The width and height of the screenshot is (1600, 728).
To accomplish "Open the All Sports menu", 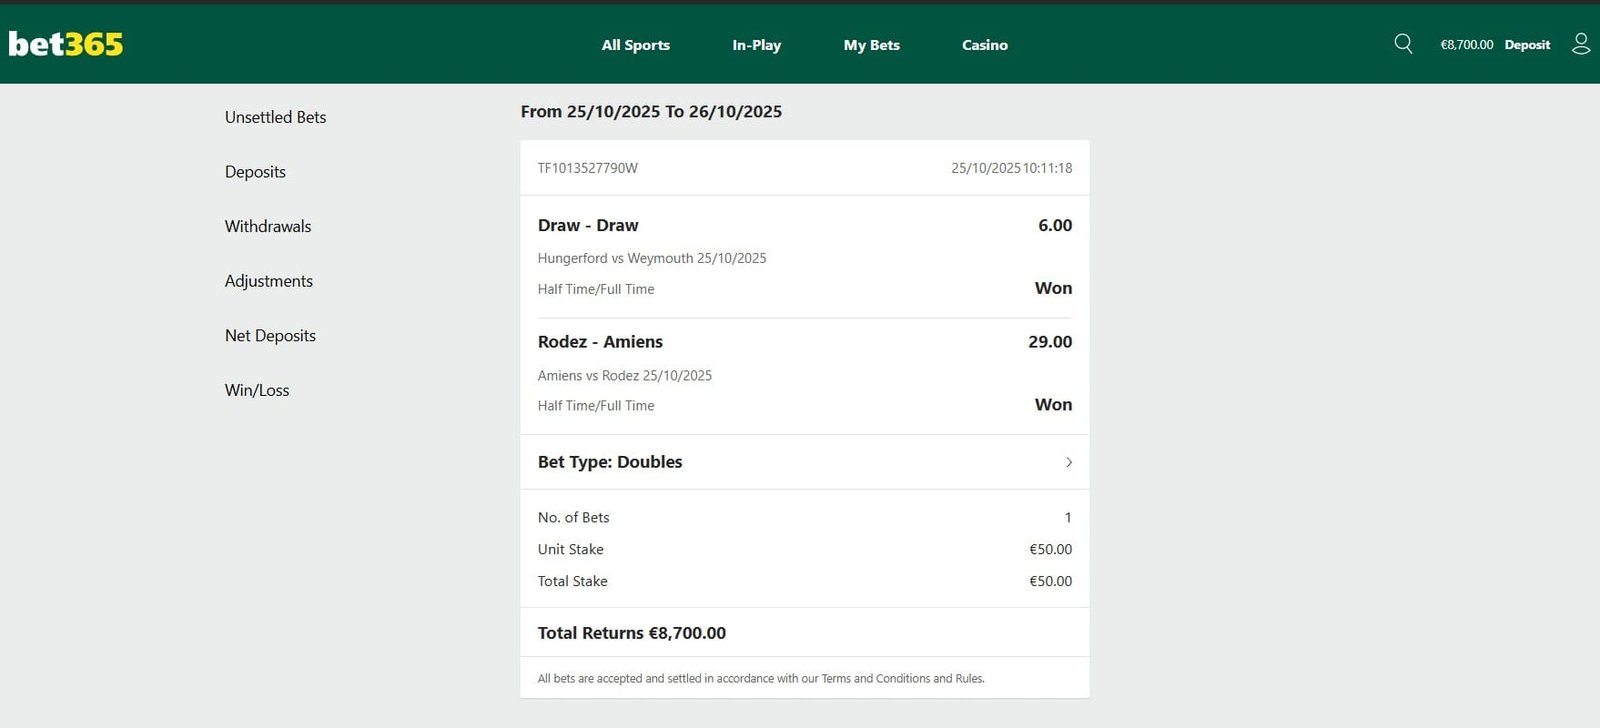I will click(x=635, y=45).
